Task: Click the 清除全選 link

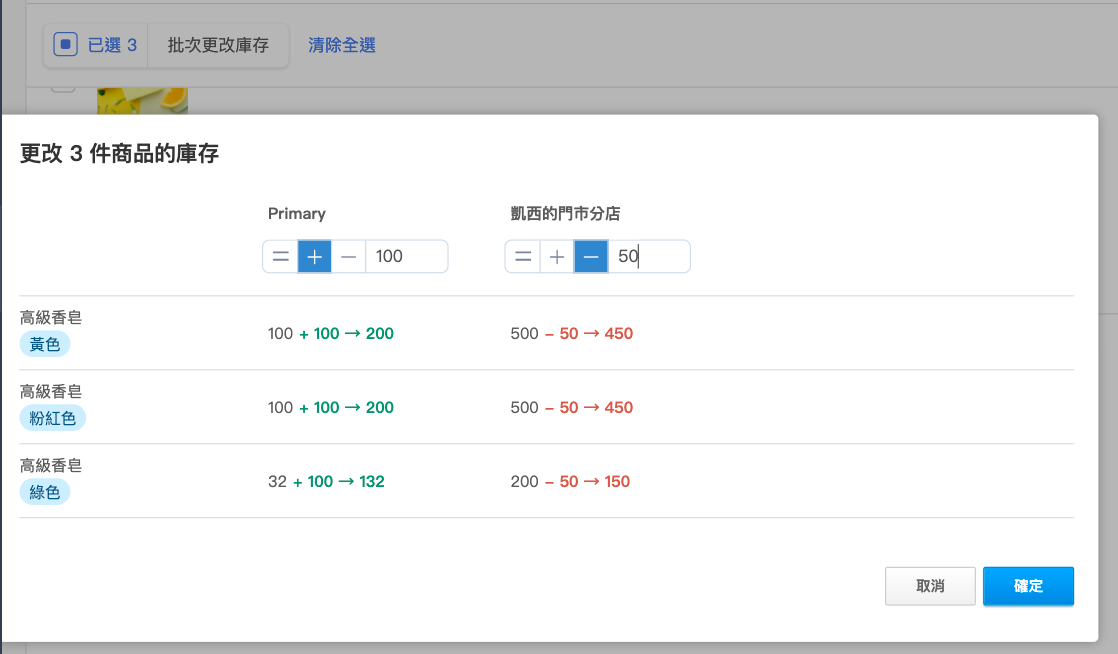Action: (342, 45)
